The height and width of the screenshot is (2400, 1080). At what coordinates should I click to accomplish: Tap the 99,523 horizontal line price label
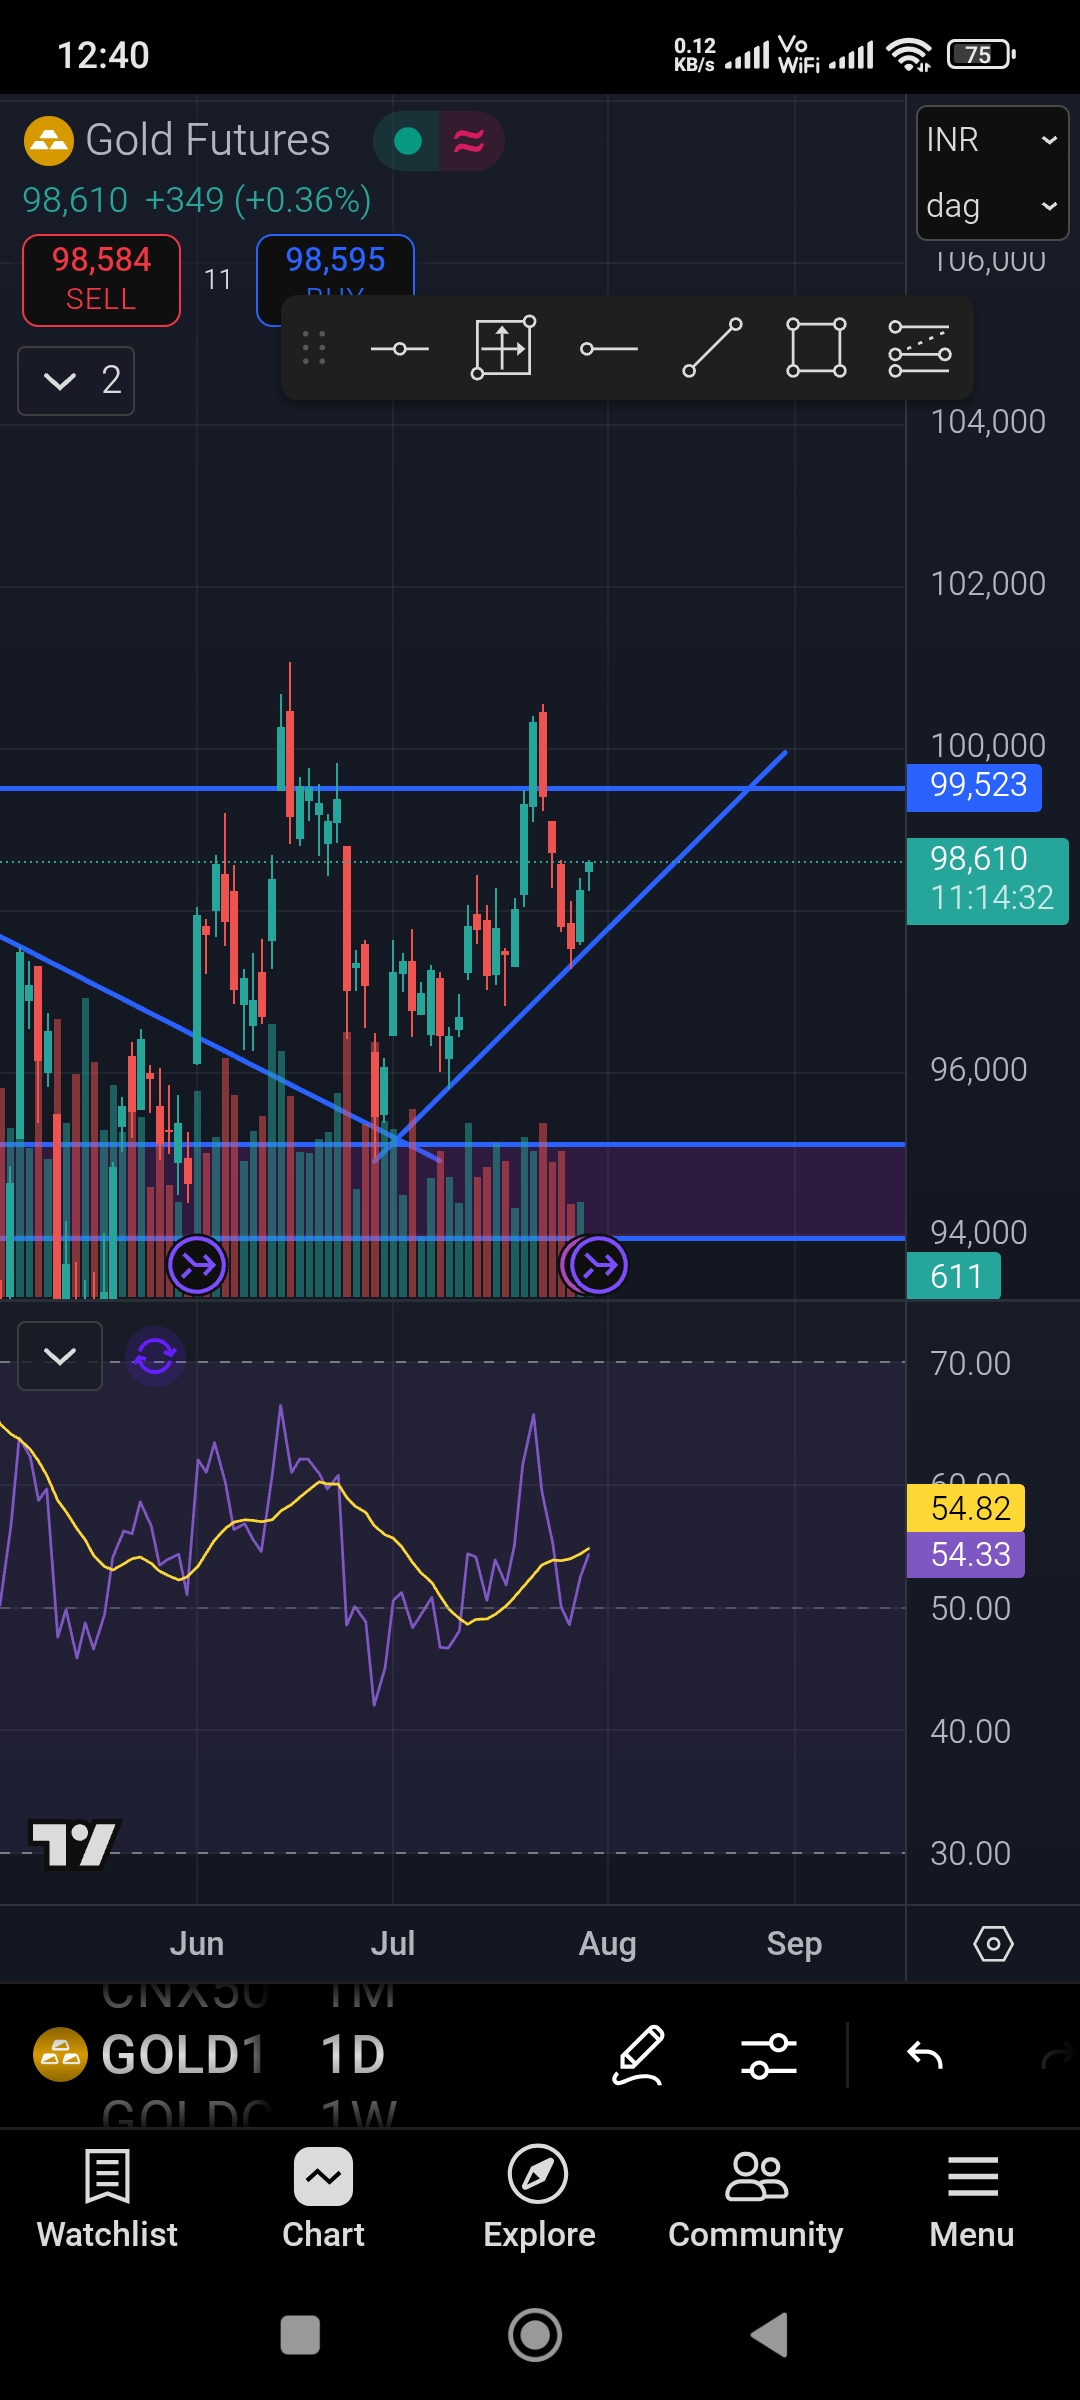977,786
